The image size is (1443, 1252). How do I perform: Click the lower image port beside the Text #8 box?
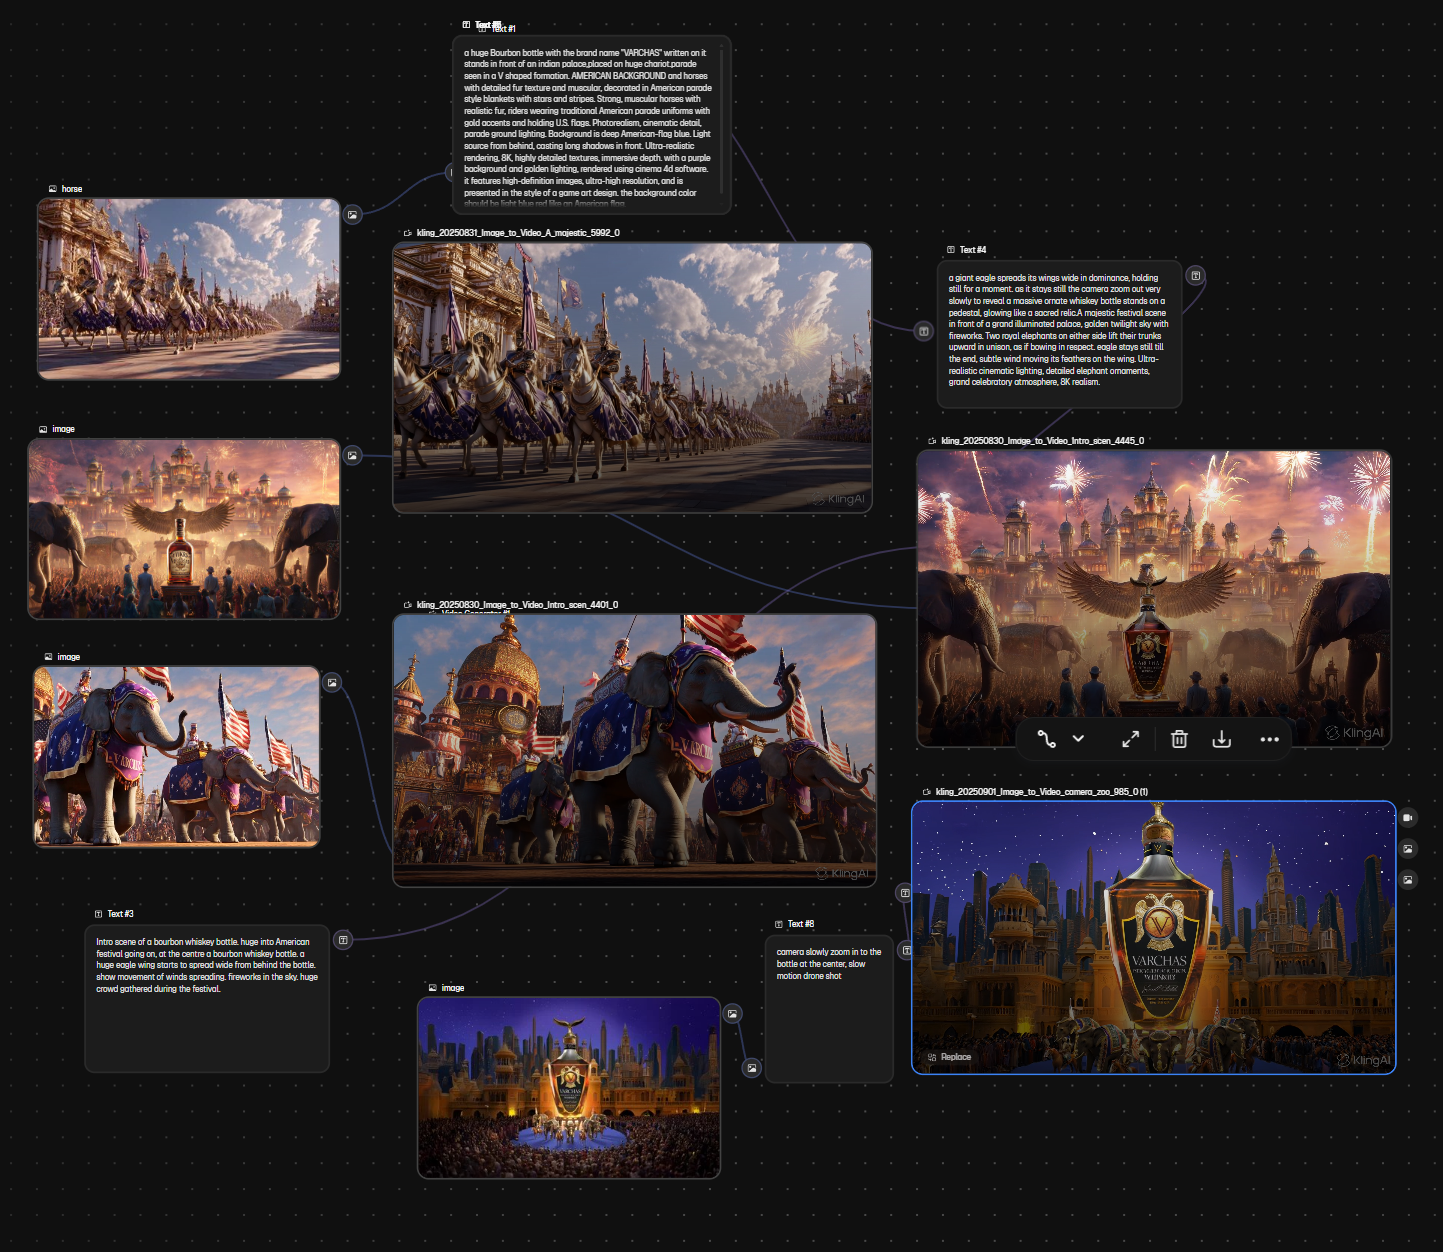click(x=752, y=1068)
